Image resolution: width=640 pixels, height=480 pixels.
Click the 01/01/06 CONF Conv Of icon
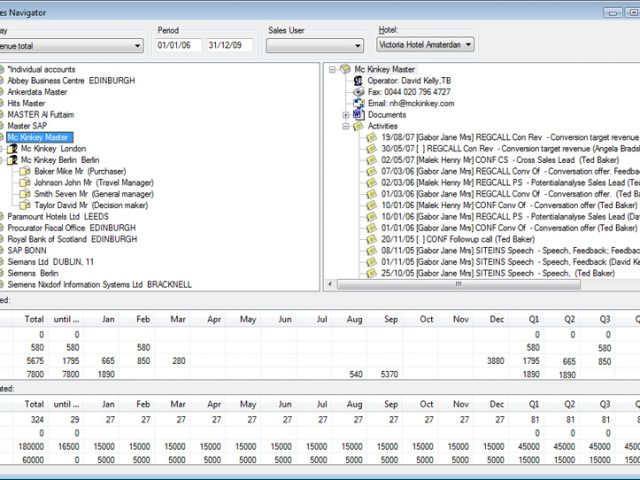(x=371, y=228)
